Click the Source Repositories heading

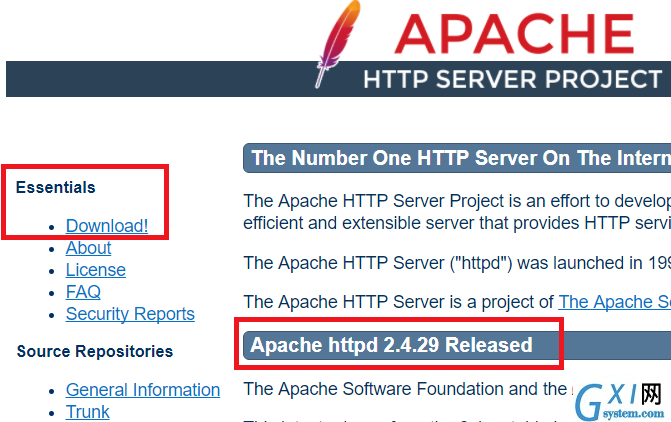pos(95,351)
